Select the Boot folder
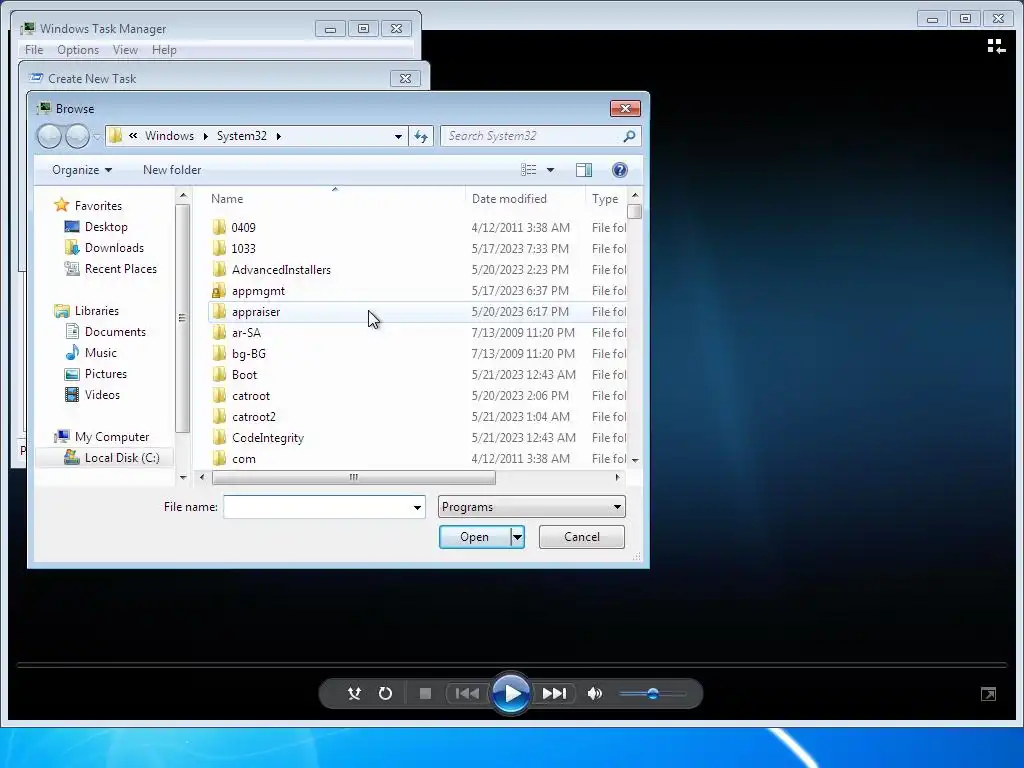Image resolution: width=1024 pixels, height=768 pixels. [244, 375]
